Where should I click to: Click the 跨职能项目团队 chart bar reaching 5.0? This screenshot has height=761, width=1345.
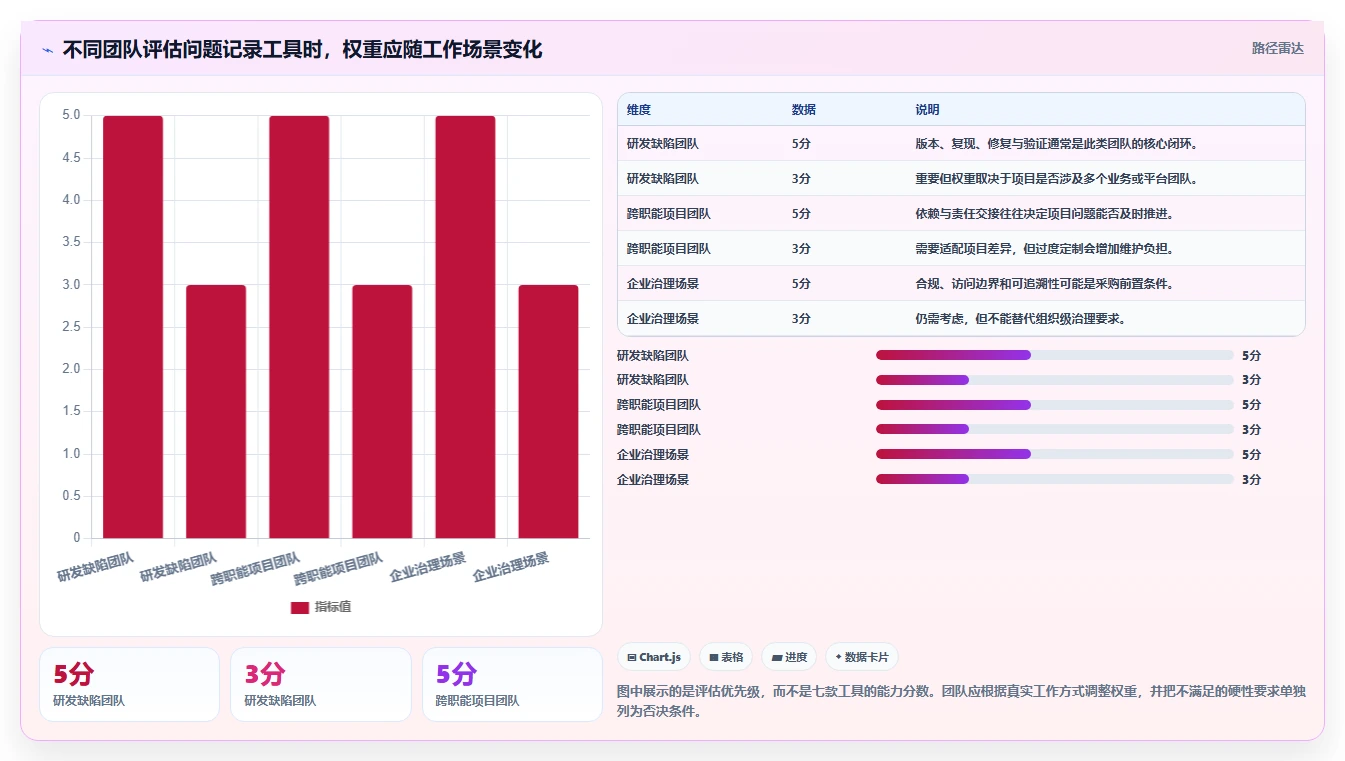coord(299,327)
